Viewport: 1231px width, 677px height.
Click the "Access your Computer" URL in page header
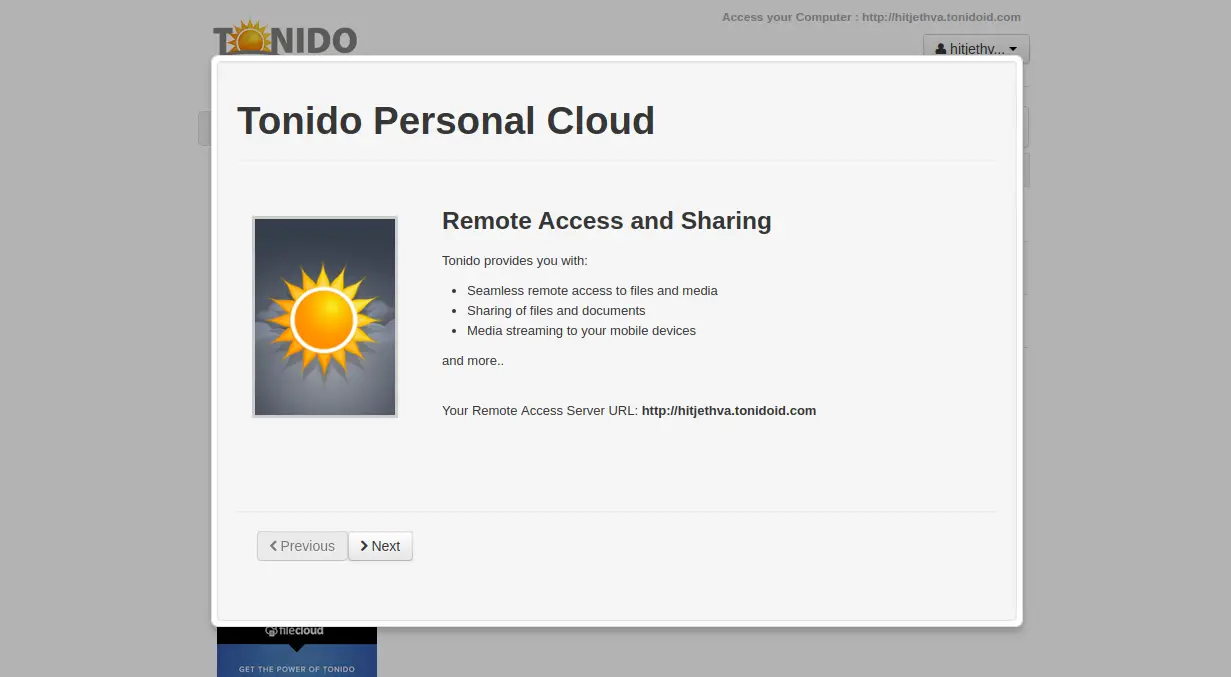click(941, 17)
